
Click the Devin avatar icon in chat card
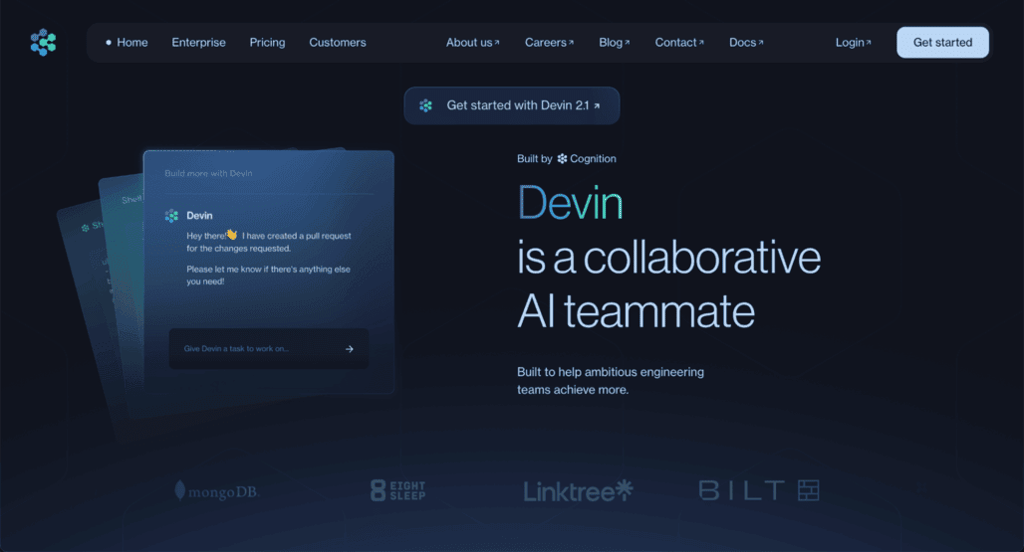[x=172, y=216]
